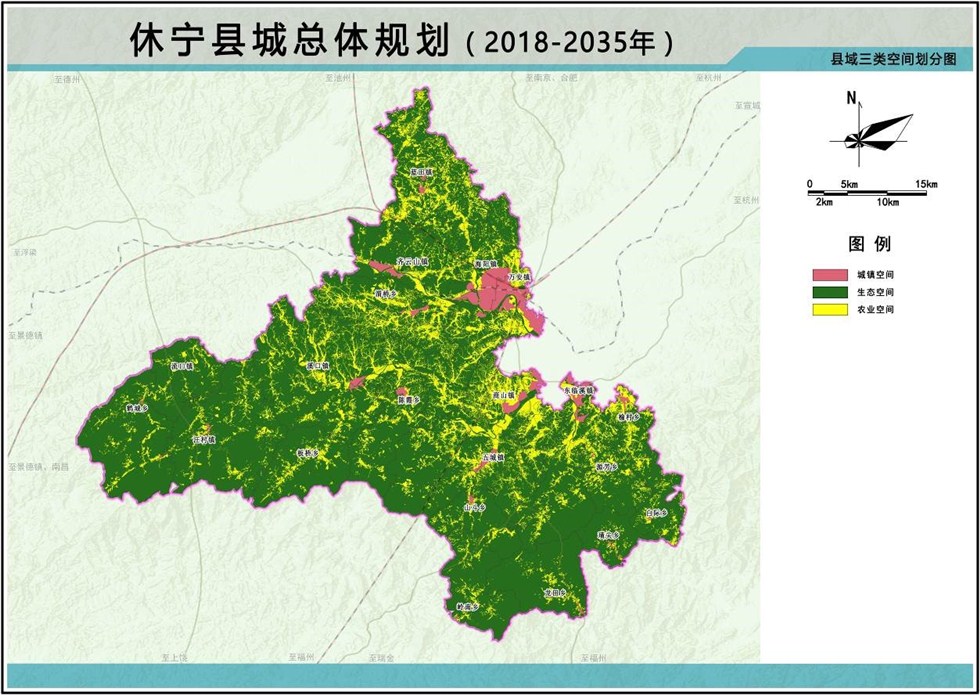The width and height of the screenshot is (980, 695).
Task: Select the 城镇空间 legend label
Action: [875, 275]
